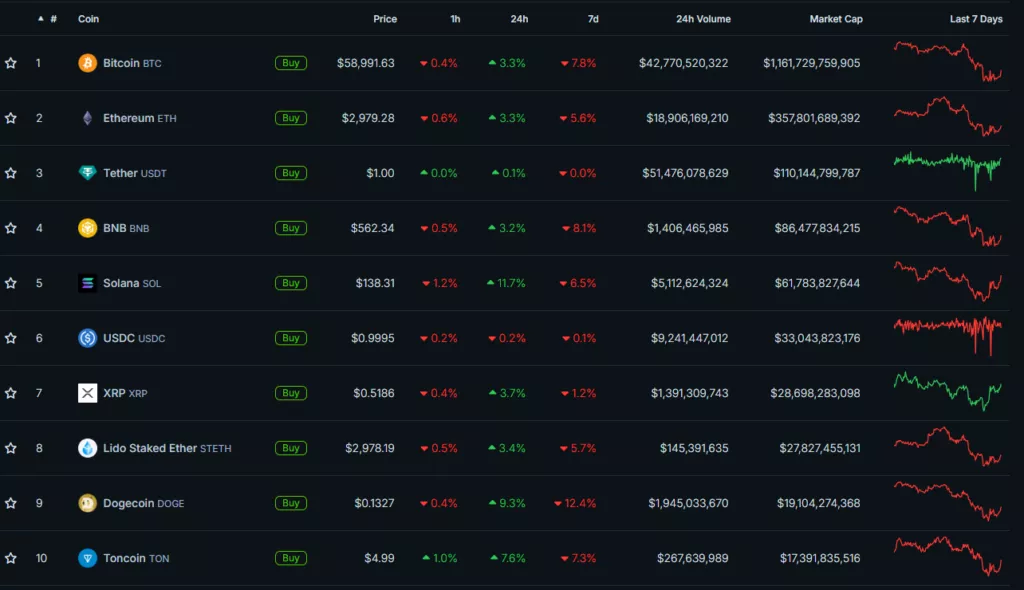Screen dimensions: 1024x590
Task: Click Buy for Lido Staked Ether
Action: pyautogui.click(x=291, y=448)
